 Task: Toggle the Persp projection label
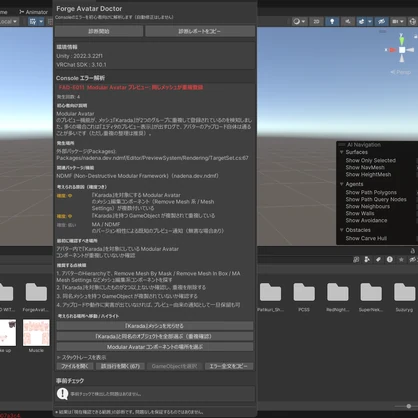tap(401, 72)
